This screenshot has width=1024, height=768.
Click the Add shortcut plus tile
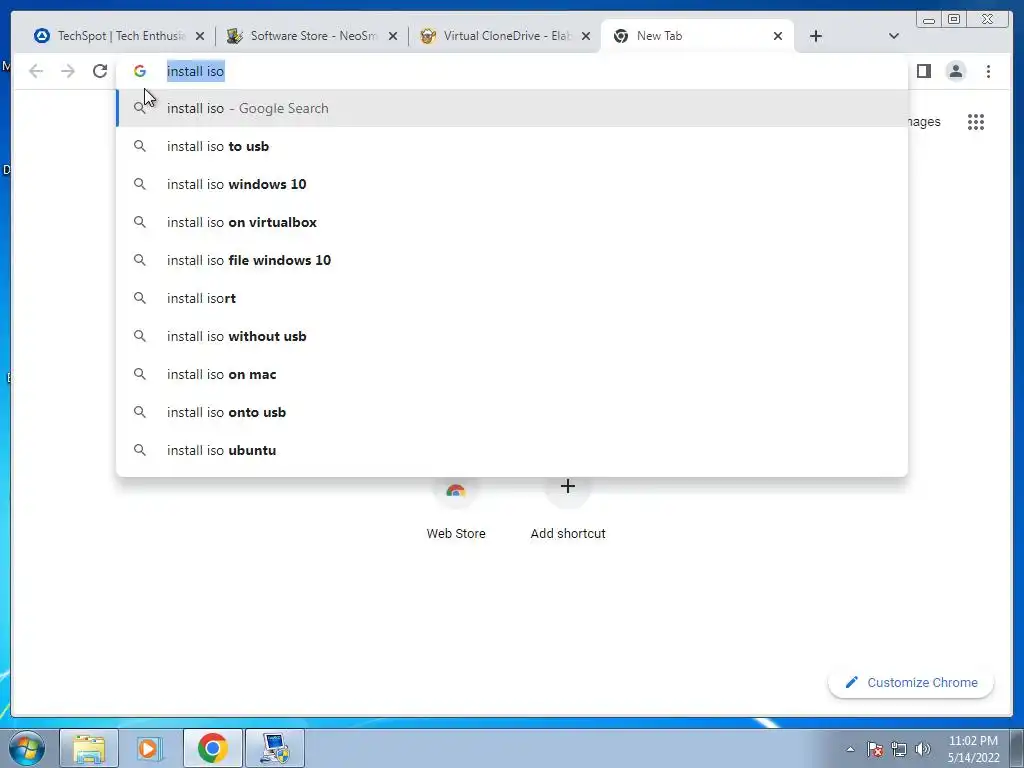[x=568, y=509]
